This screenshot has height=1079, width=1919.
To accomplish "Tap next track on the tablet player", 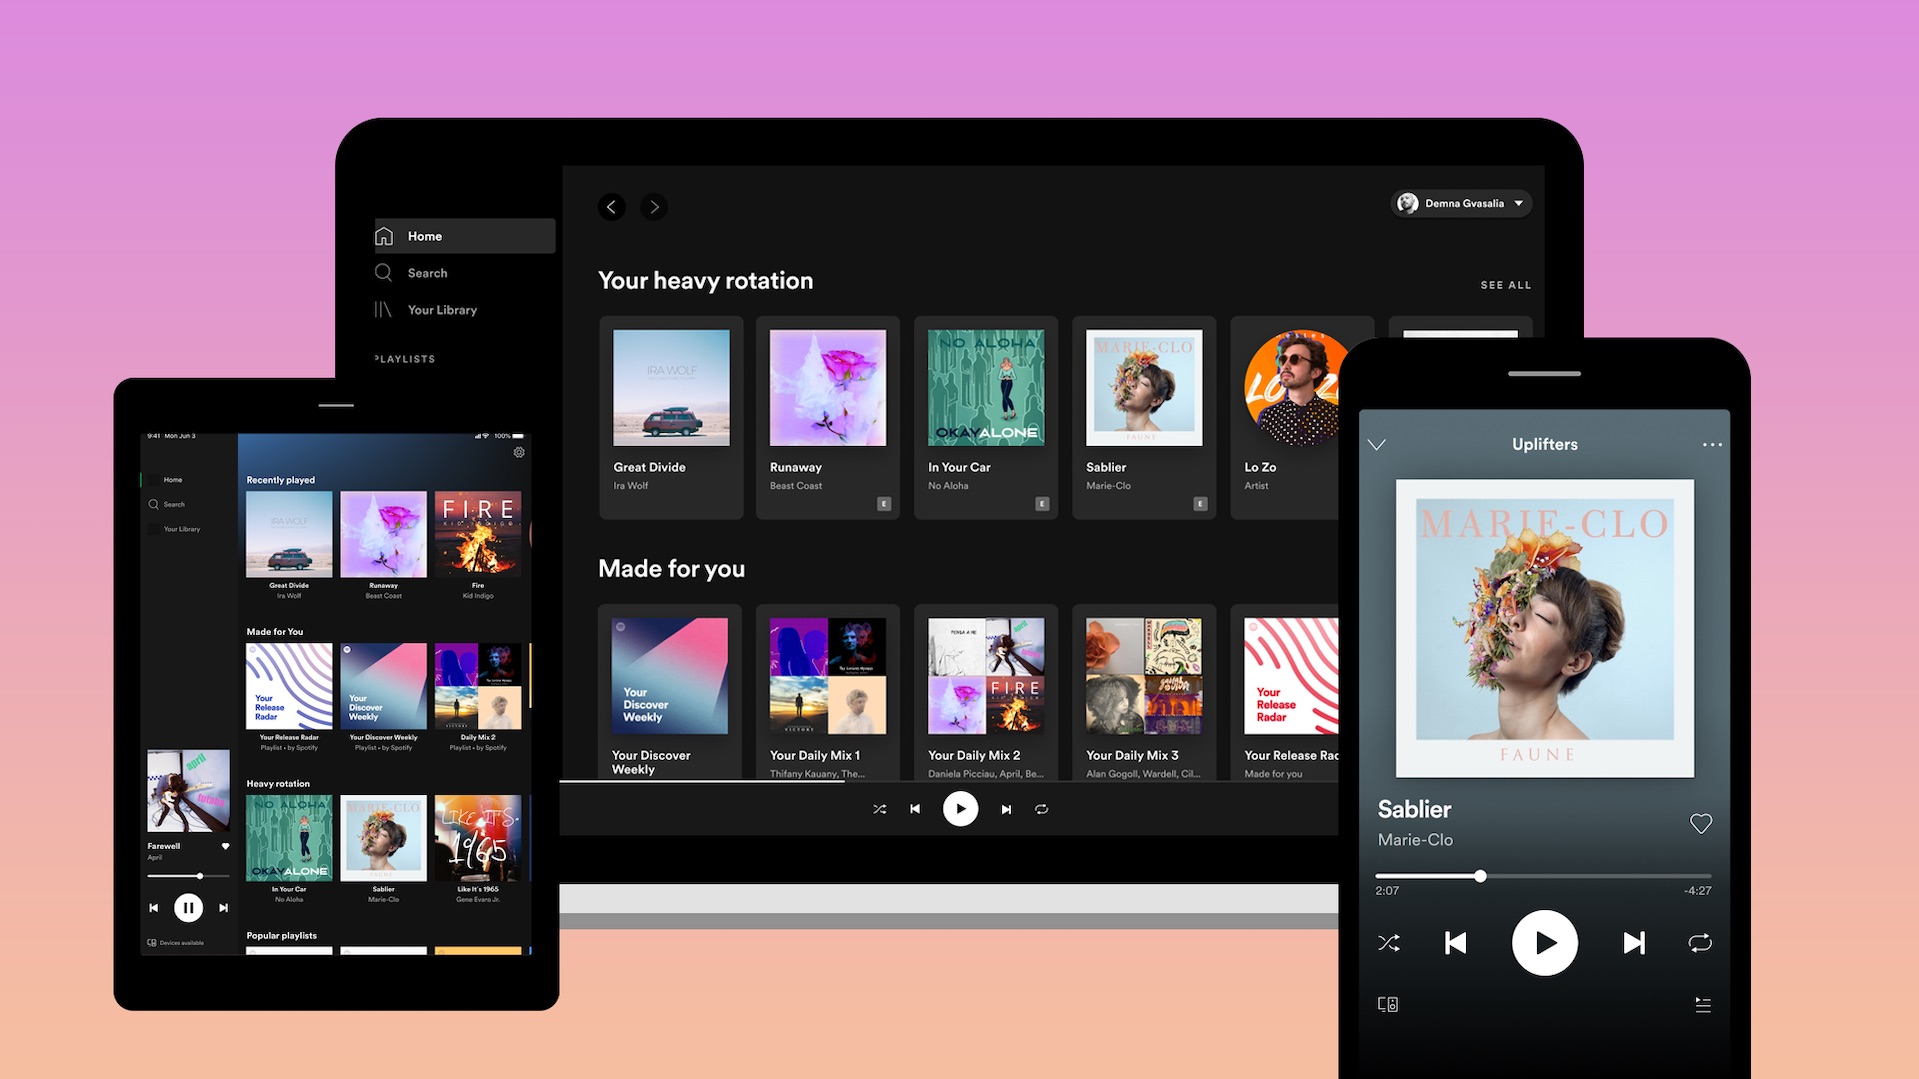I will coord(223,908).
